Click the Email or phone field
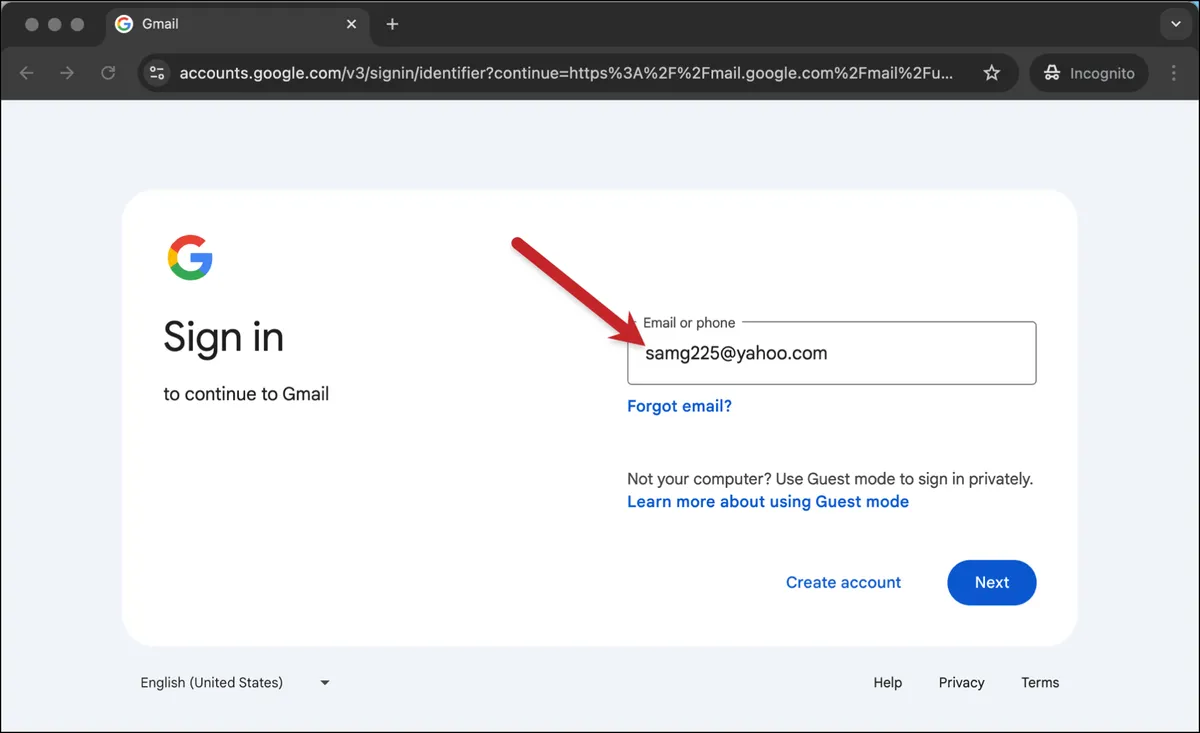The height and width of the screenshot is (733, 1200). (832, 353)
